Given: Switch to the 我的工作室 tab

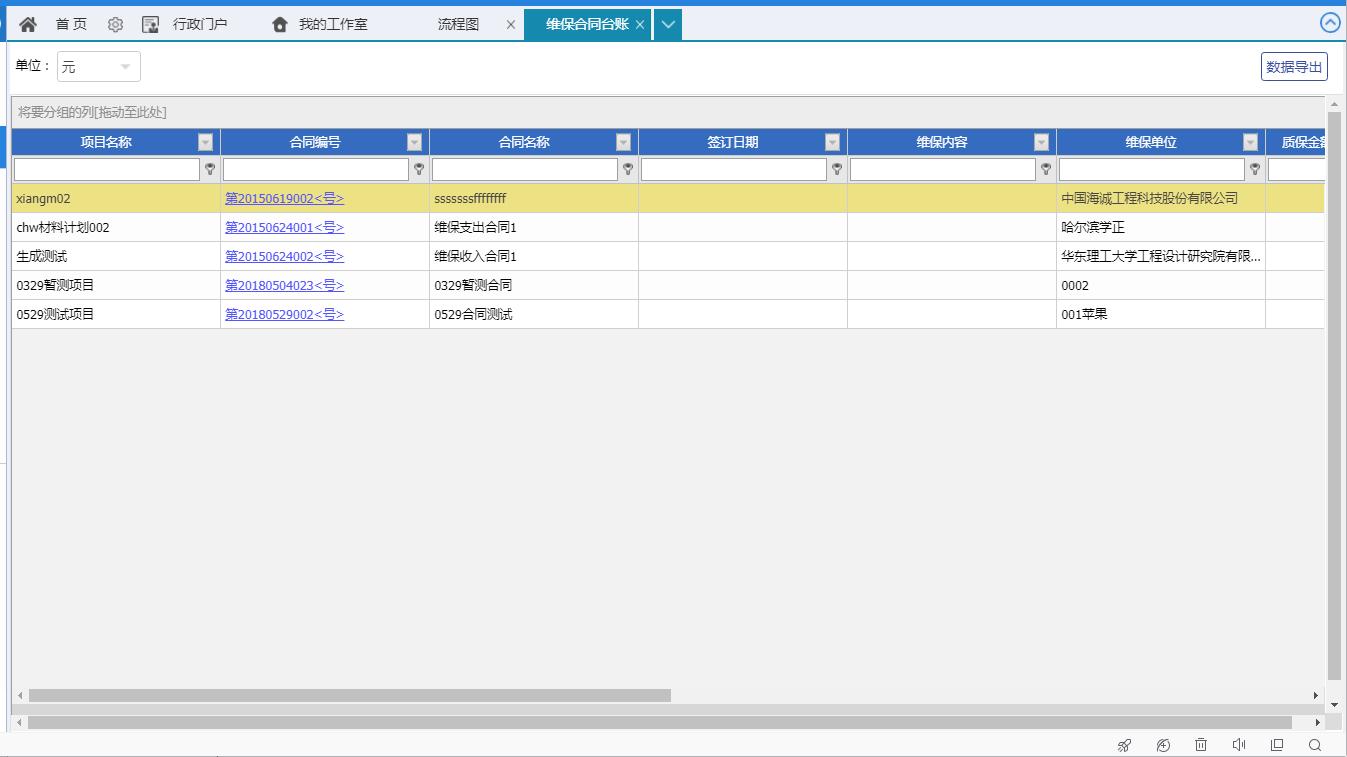Looking at the screenshot, I should click(332, 24).
